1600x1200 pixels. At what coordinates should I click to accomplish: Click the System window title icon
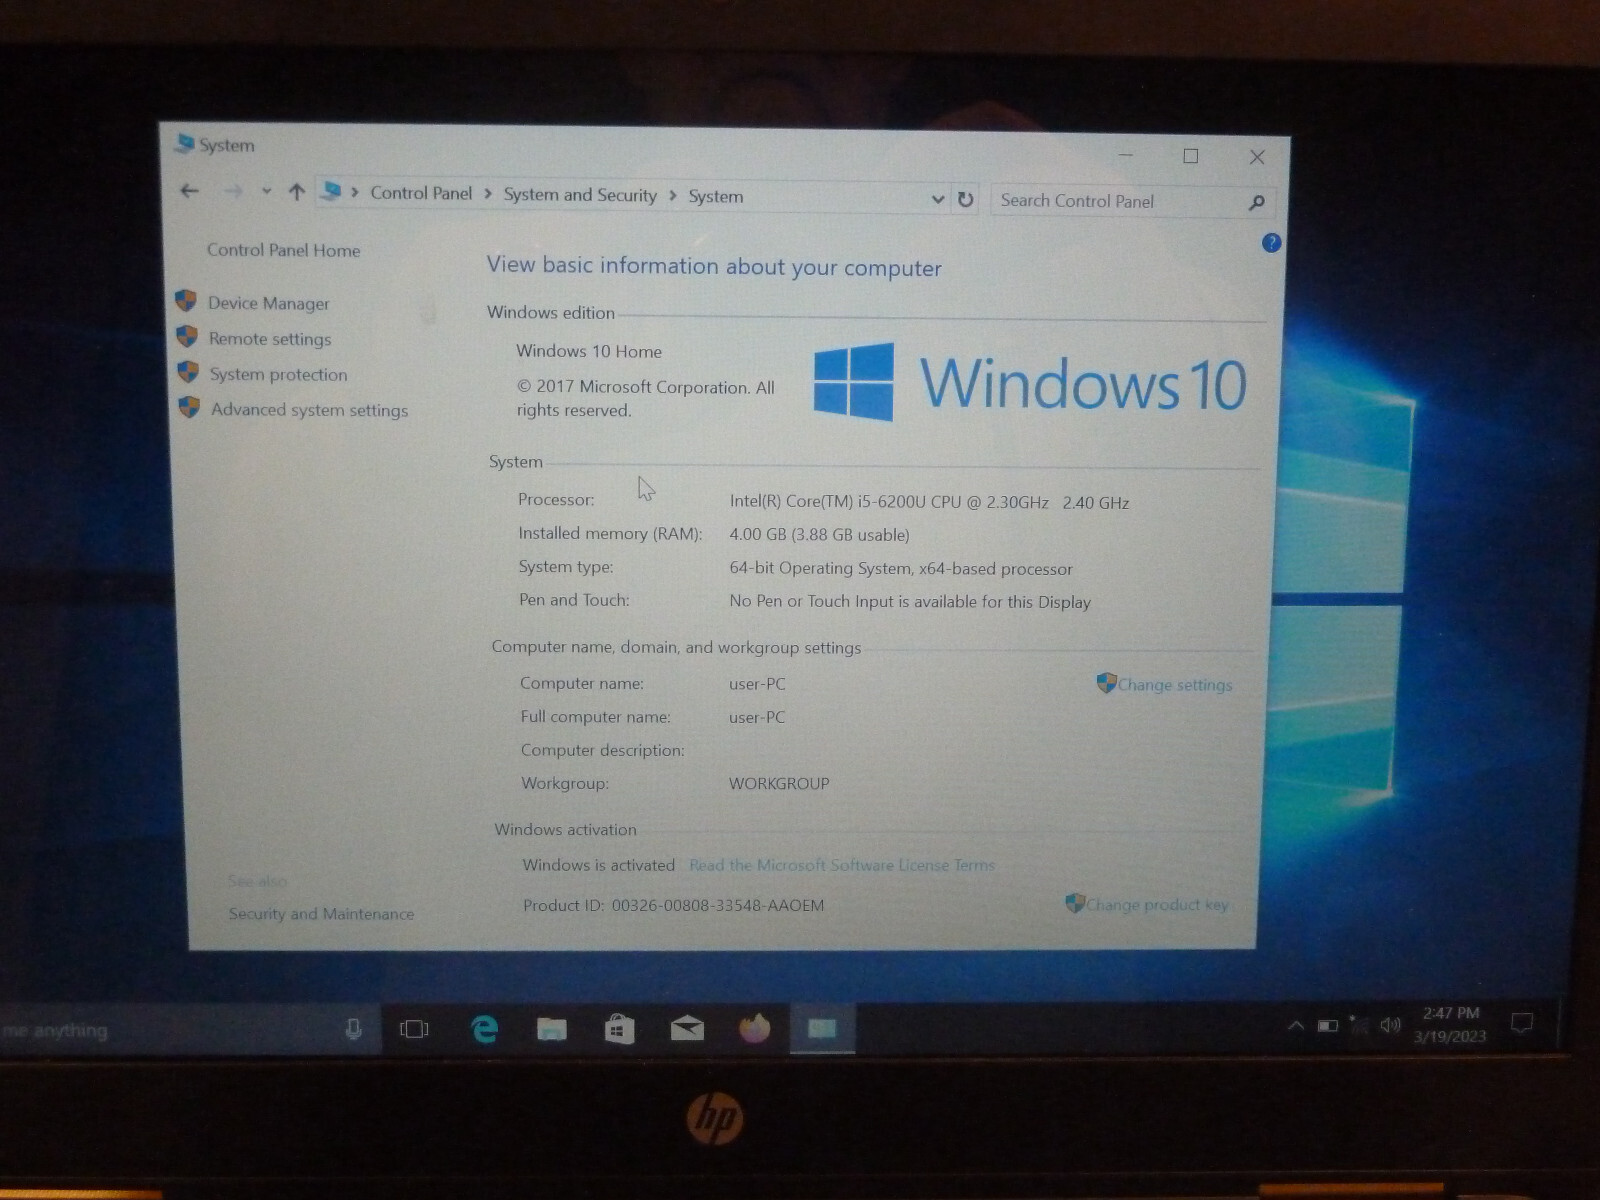click(184, 144)
